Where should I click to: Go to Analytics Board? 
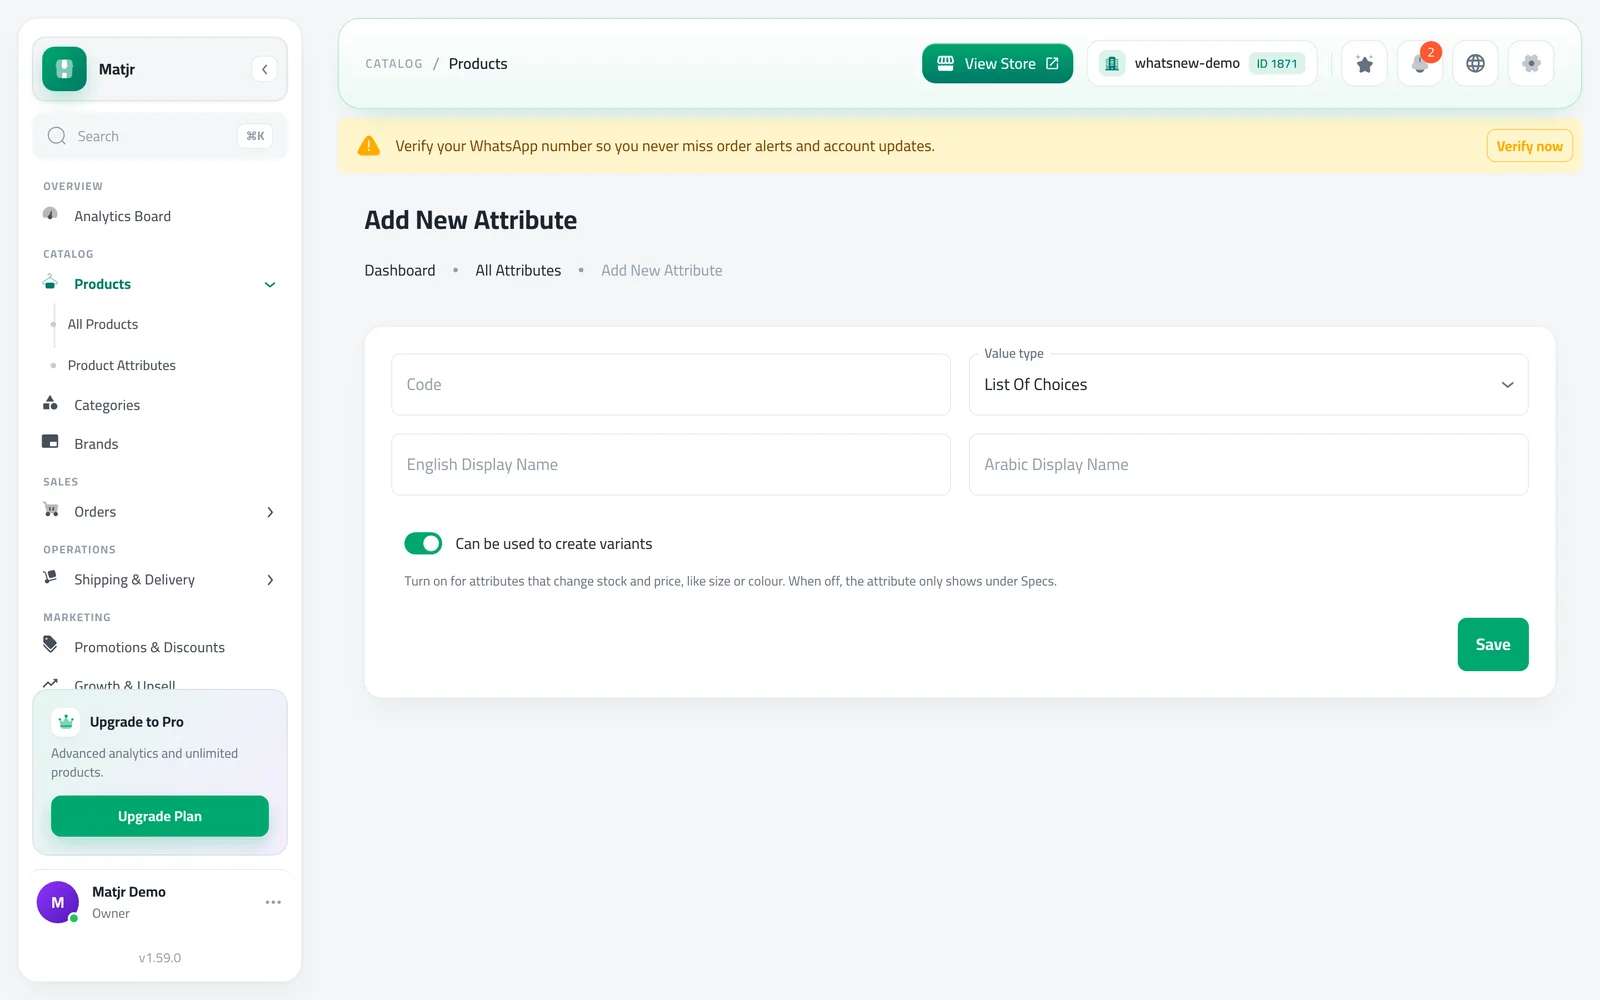click(x=122, y=216)
